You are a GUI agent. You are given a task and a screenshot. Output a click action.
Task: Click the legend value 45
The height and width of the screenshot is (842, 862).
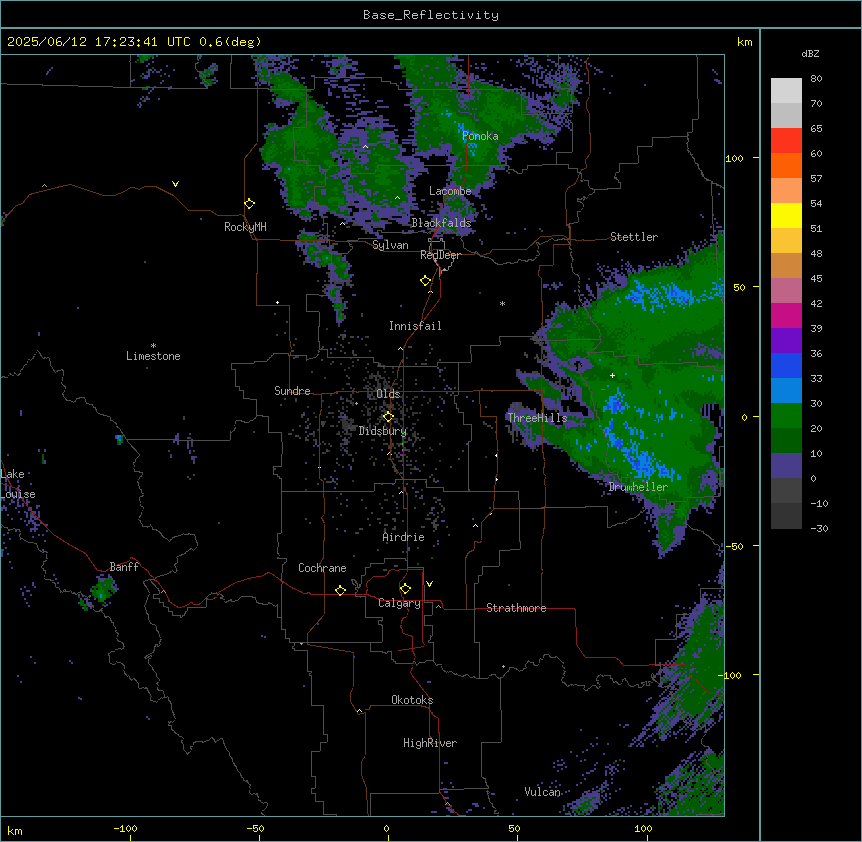816,279
